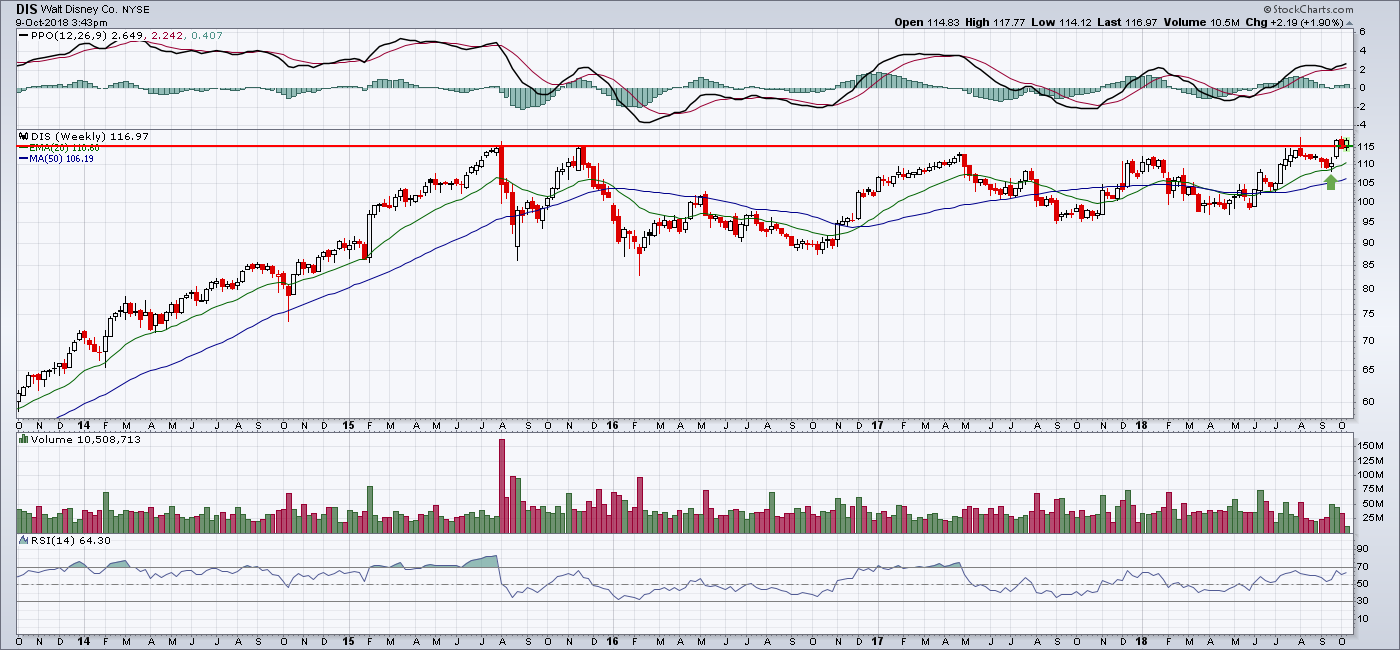Click the black line marker before PPO(12,26,9)

click(22, 36)
